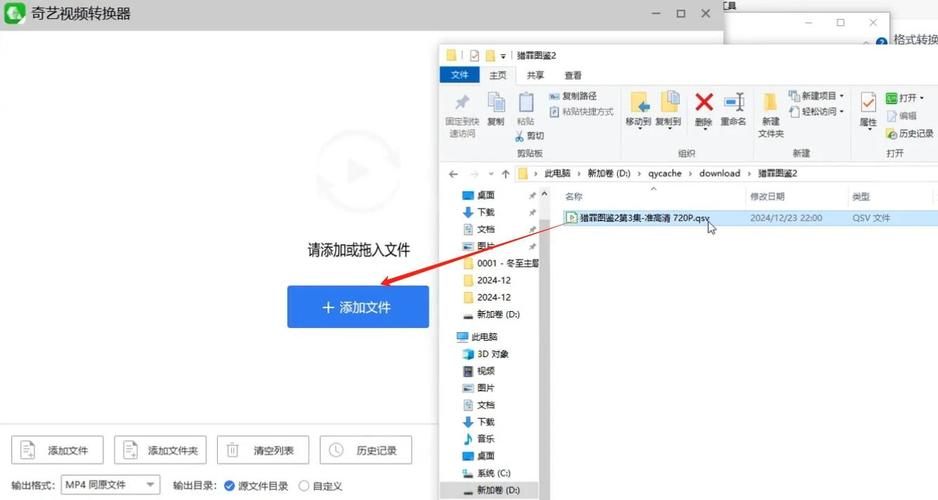Click the navigation pane scroll-up arrow

click(544, 194)
